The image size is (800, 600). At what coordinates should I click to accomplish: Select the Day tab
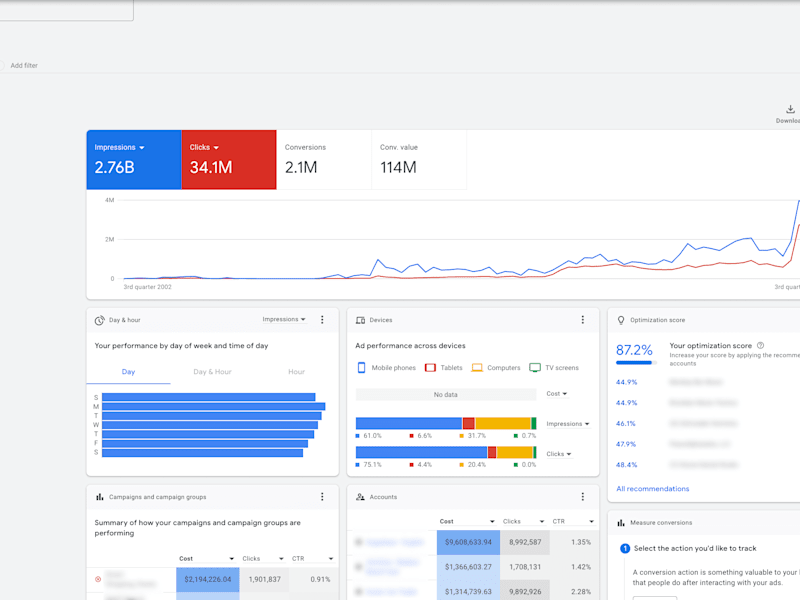point(129,372)
